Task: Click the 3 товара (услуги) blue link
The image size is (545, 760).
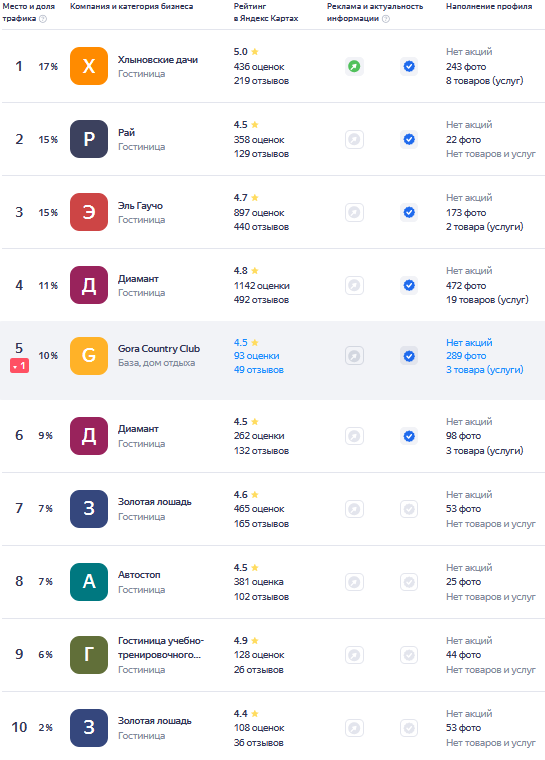Action: click(x=485, y=370)
